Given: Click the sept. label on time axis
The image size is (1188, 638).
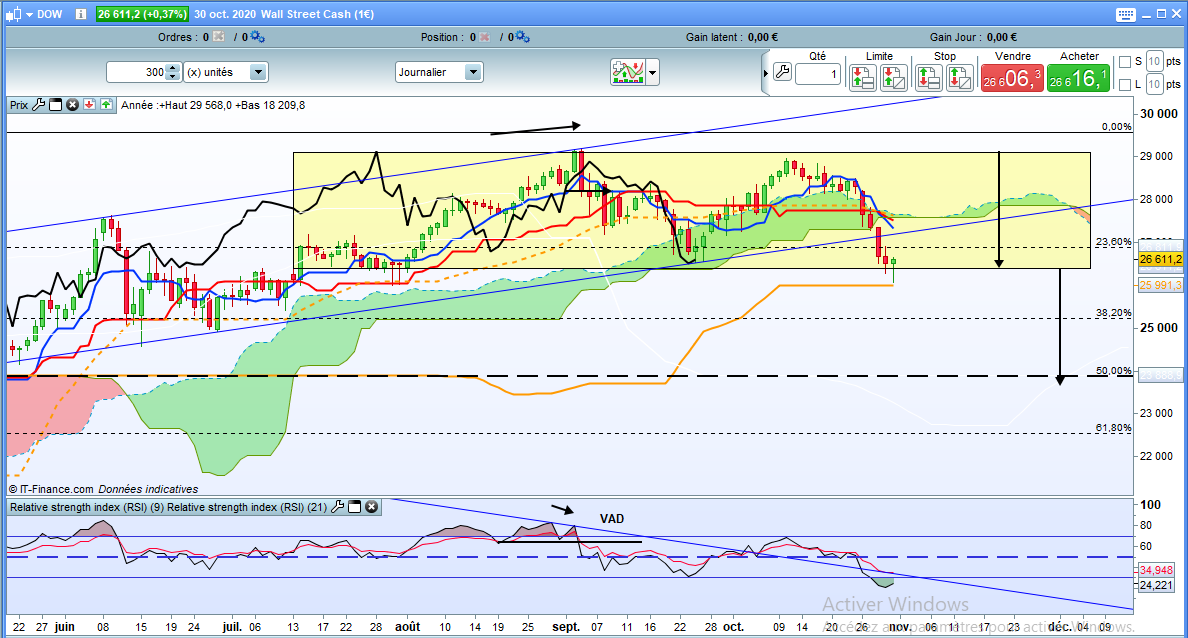Looking at the screenshot, I should (566, 627).
